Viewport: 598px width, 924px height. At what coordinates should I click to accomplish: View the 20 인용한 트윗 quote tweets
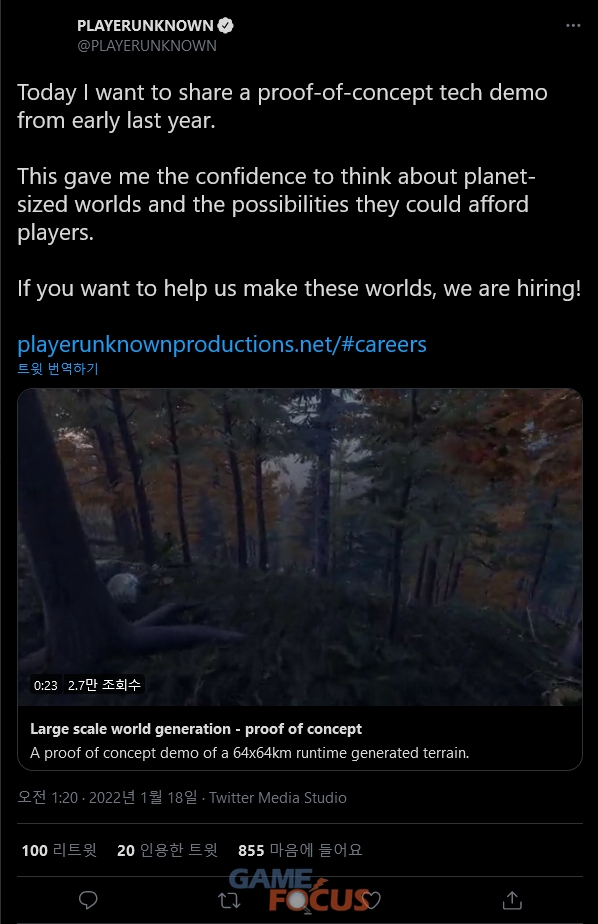167,850
